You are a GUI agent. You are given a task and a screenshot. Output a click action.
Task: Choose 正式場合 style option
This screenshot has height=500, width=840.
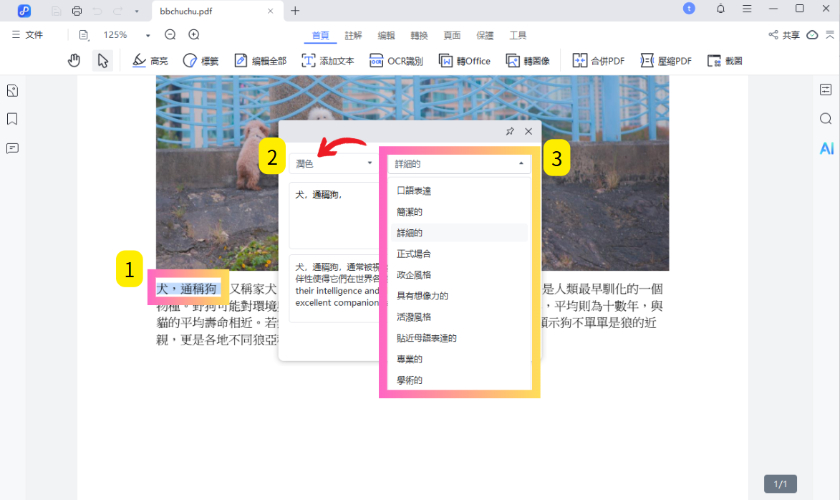coord(459,253)
